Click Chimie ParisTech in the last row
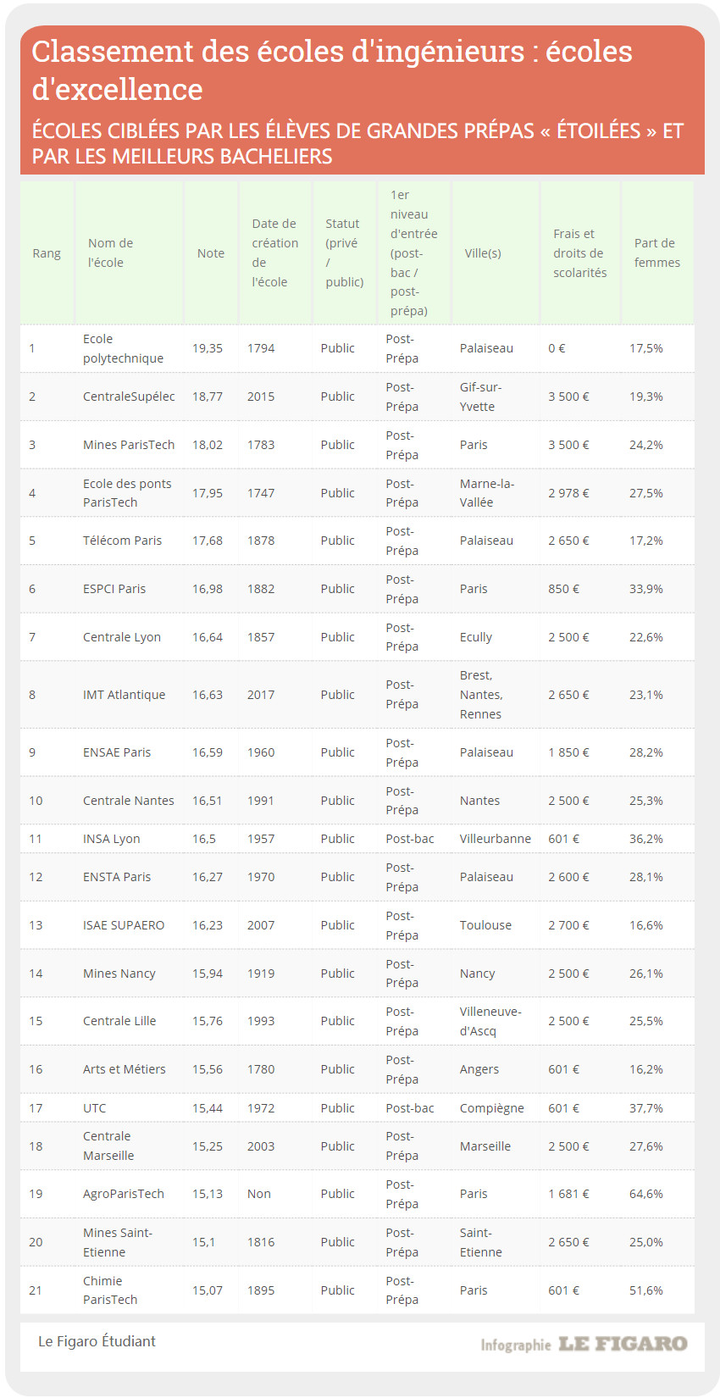720x1398 pixels. (x=110, y=1290)
